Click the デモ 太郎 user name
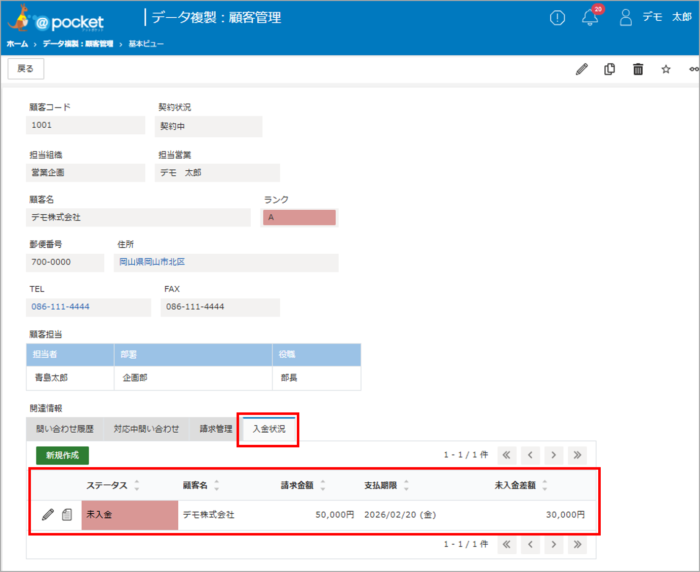Viewport: 700px width, 572px height. click(667, 17)
